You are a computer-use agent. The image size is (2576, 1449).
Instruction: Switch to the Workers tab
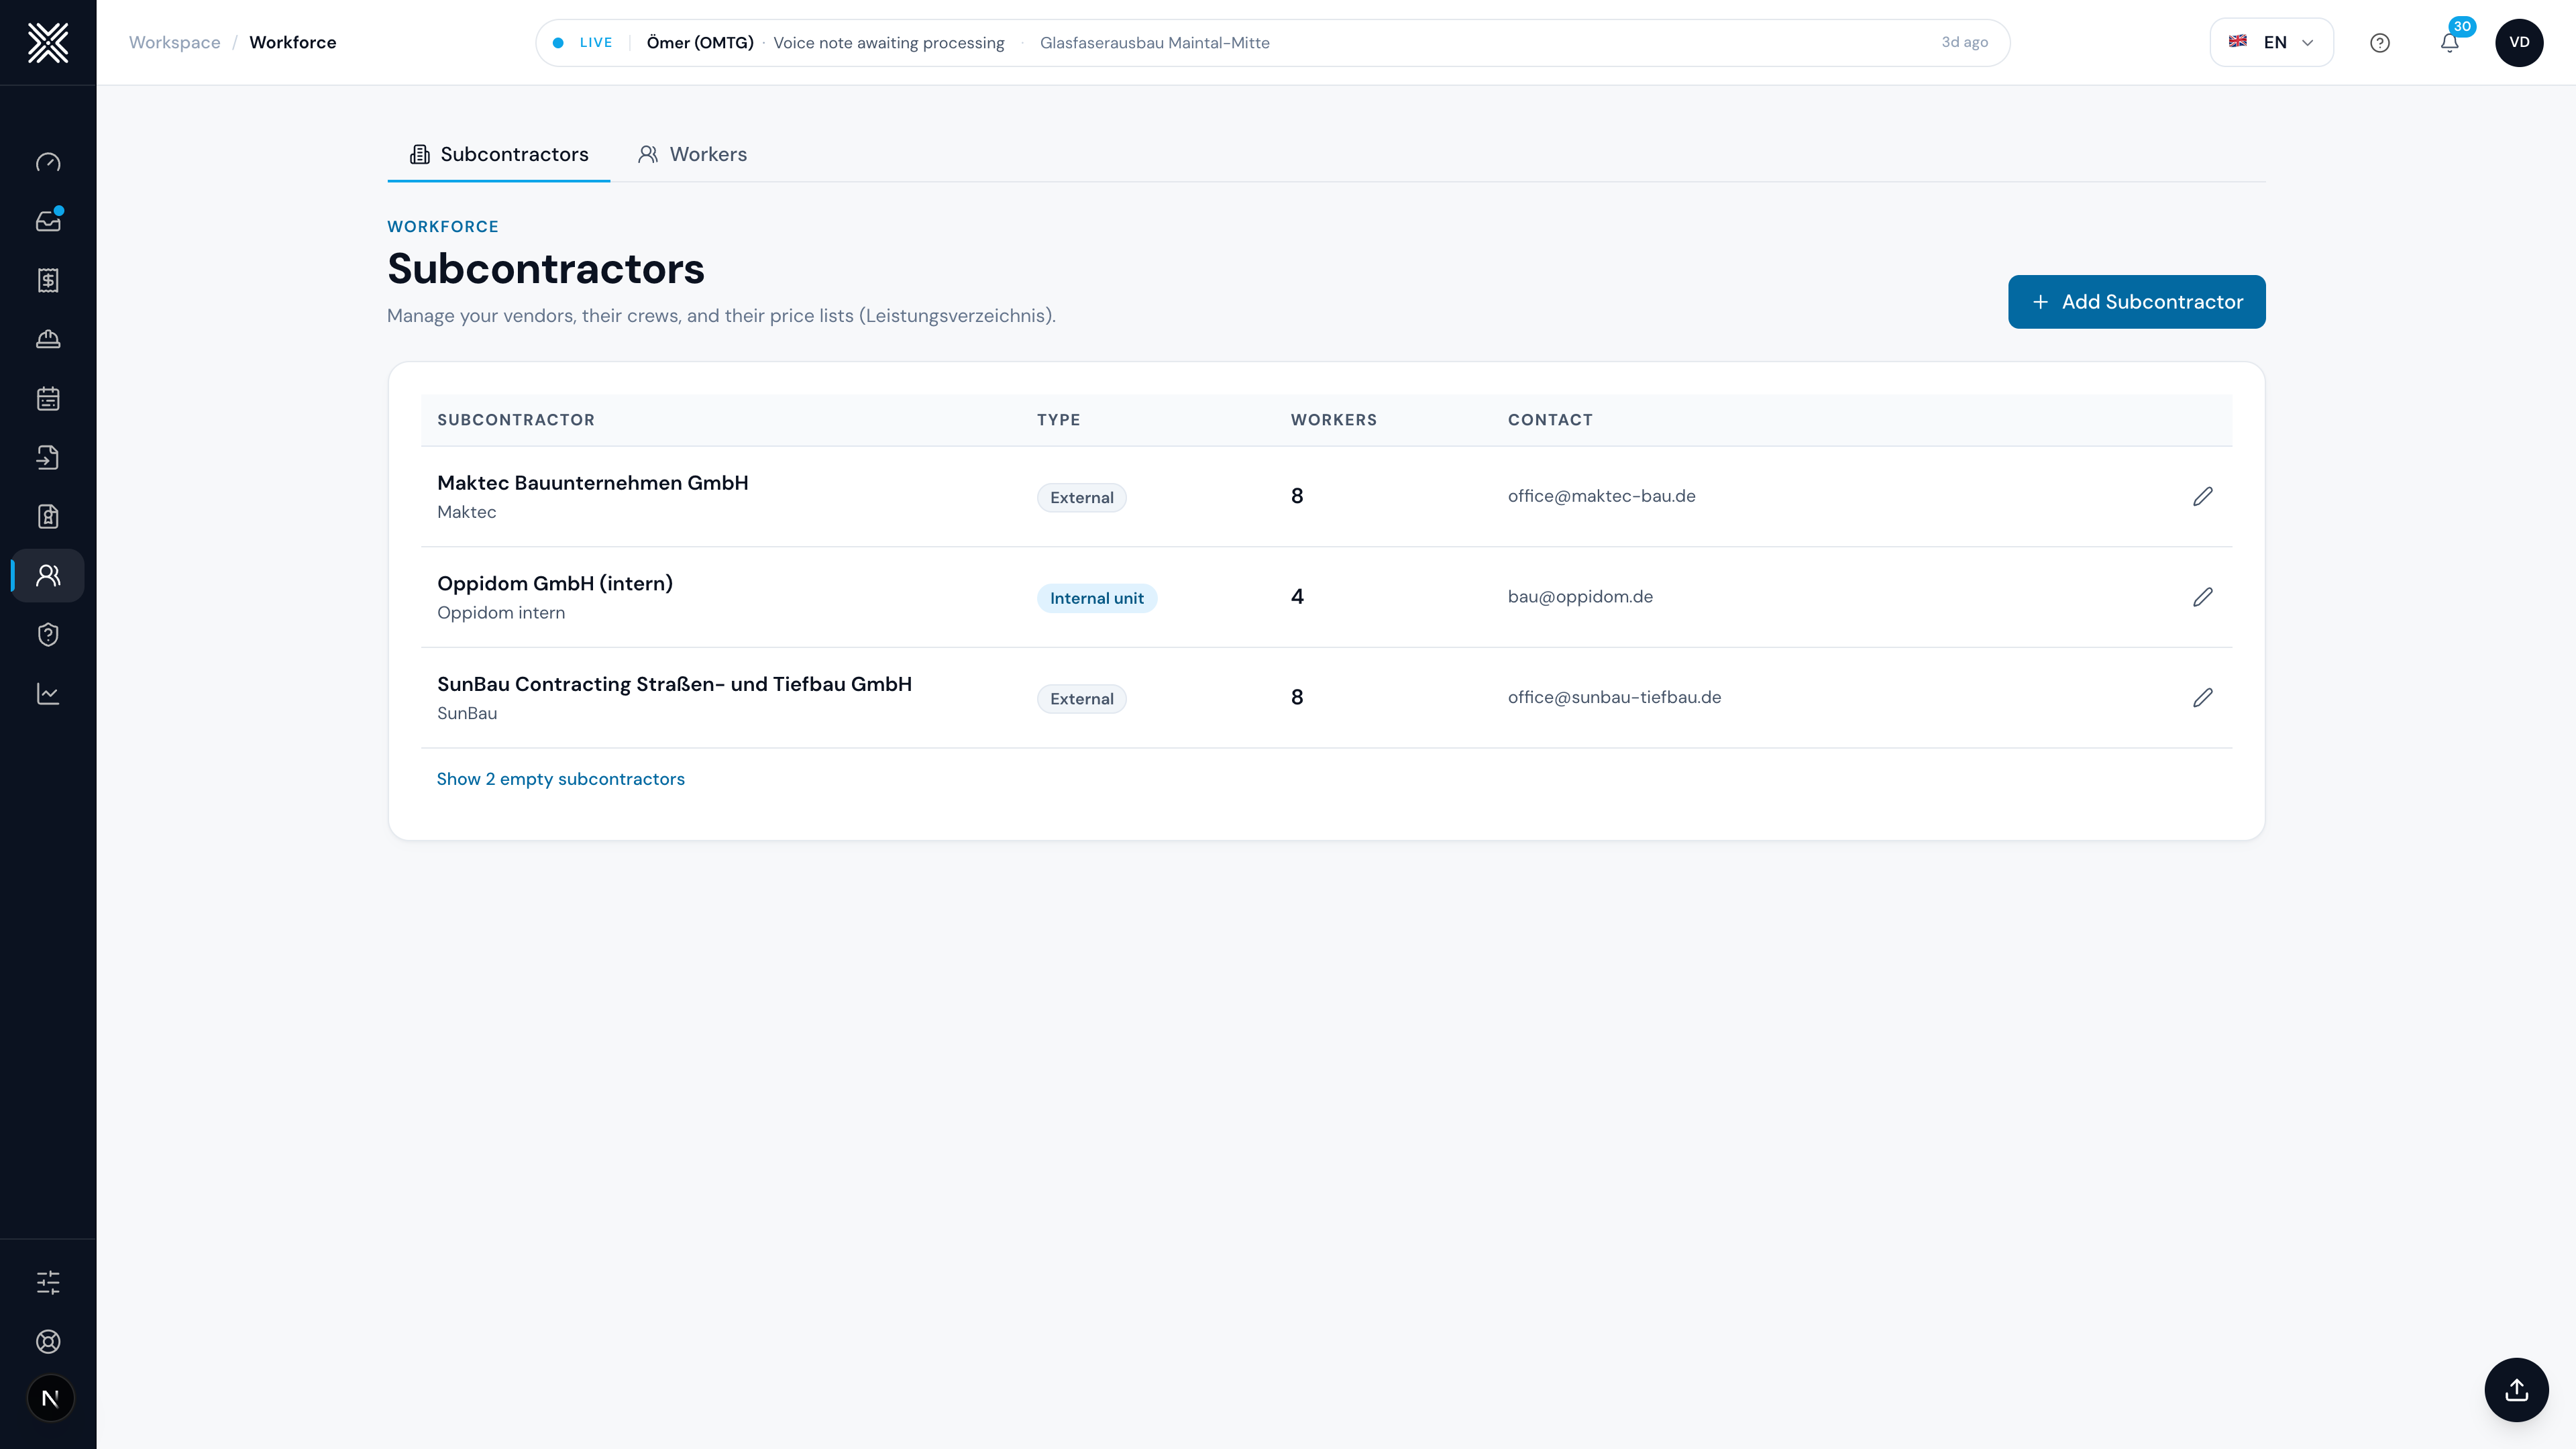[692, 154]
